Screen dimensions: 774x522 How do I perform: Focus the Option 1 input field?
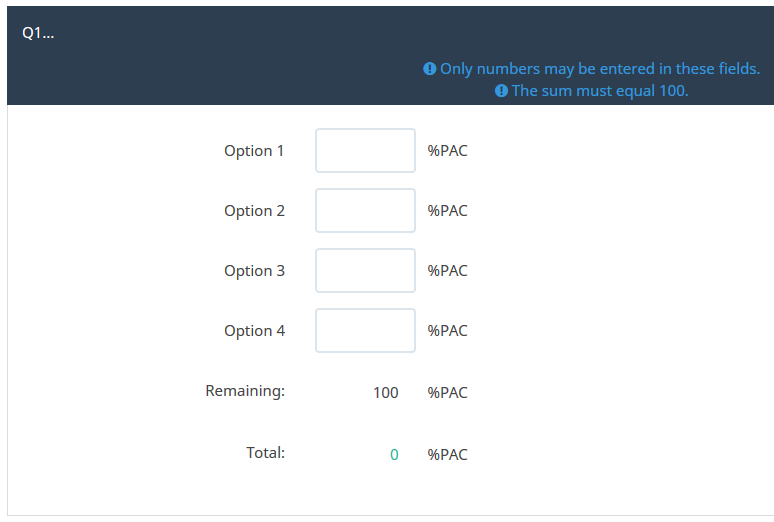point(365,151)
